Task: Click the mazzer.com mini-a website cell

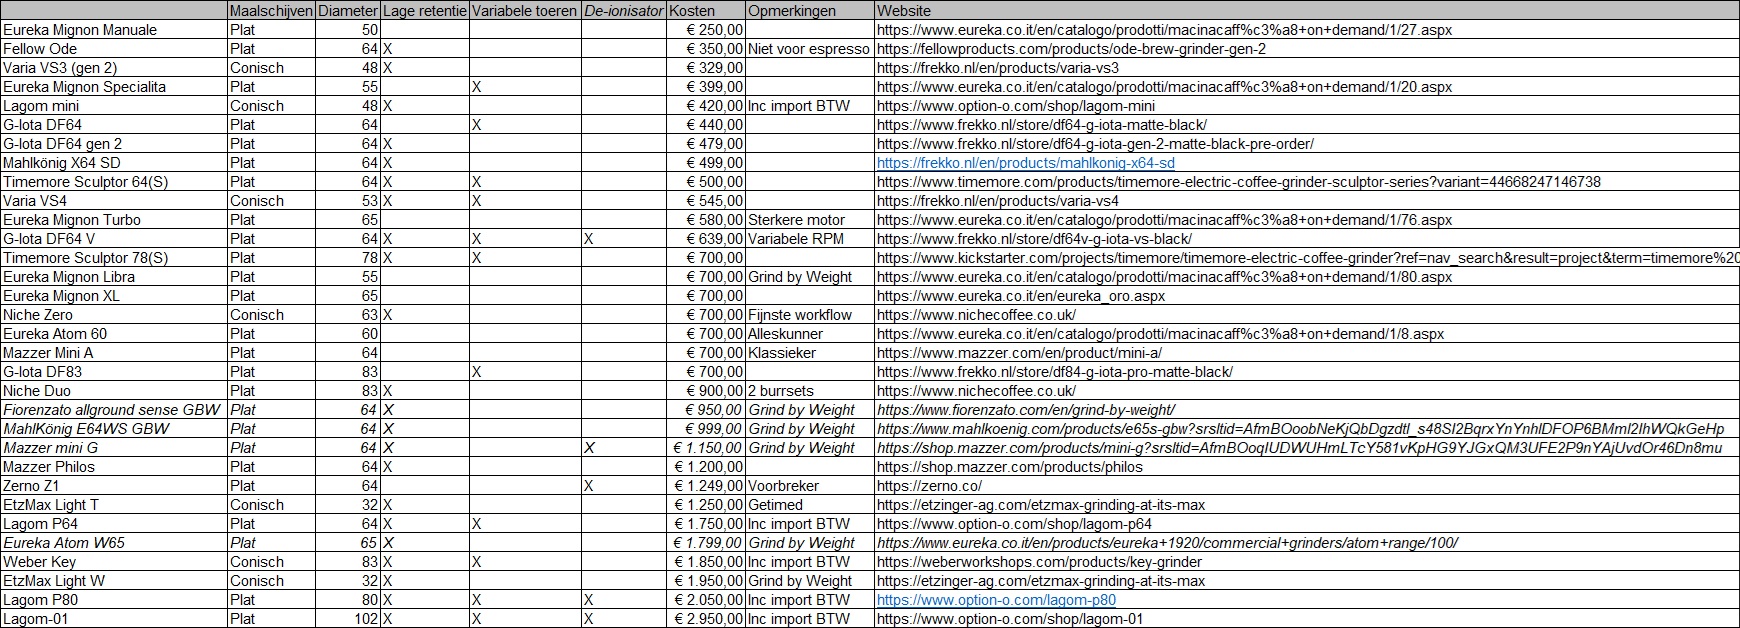Action: pos(1307,353)
